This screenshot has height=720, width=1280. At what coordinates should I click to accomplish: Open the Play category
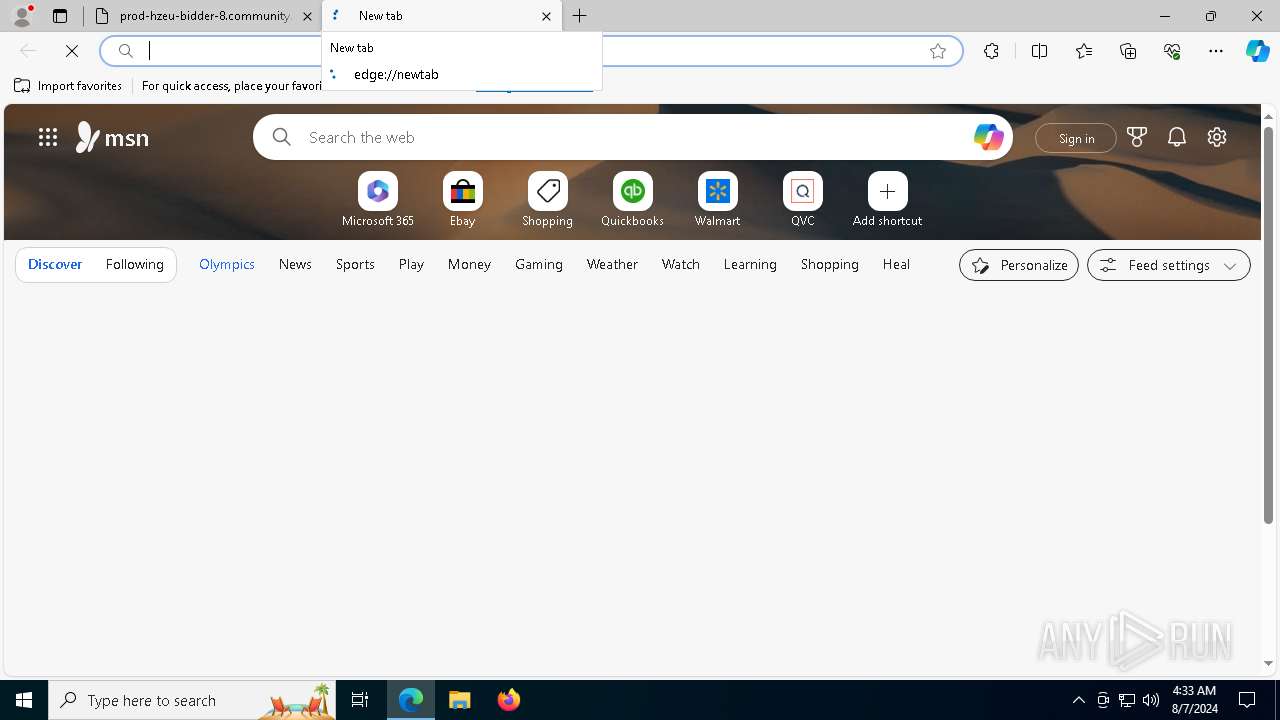(x=411, y=265)
